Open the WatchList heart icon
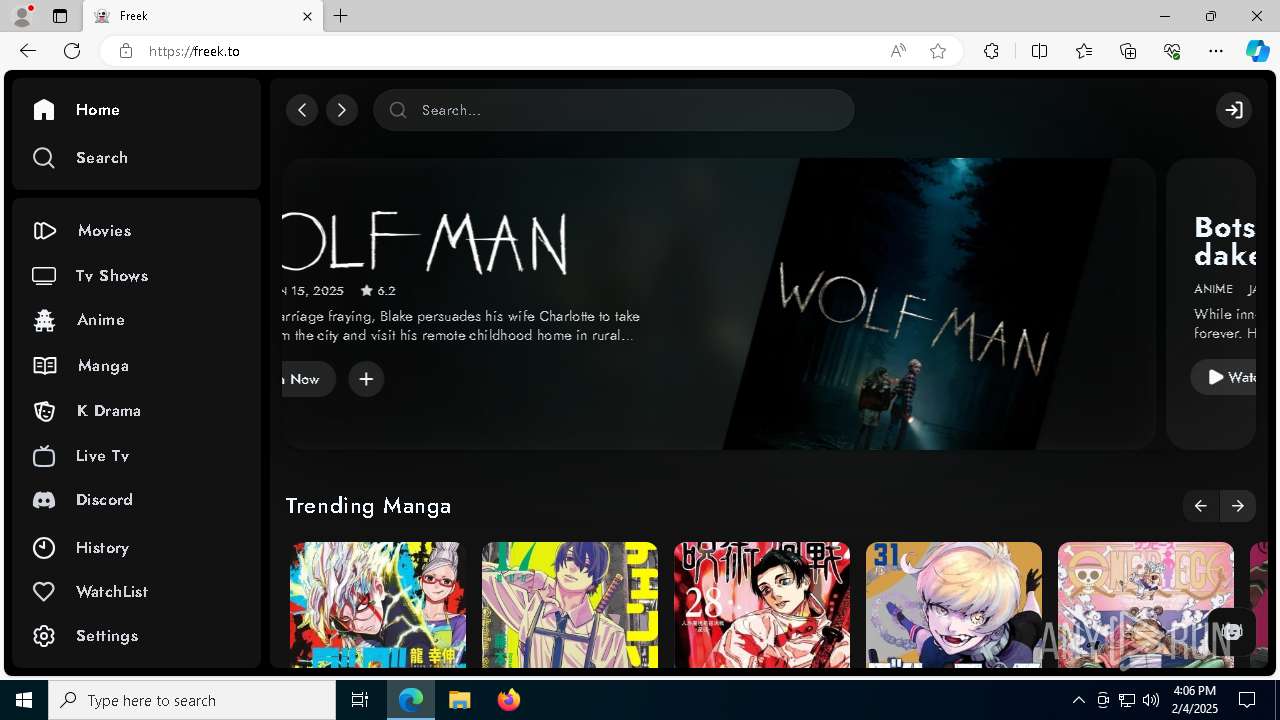This screenshot has width=1280, height=720. 44,592
